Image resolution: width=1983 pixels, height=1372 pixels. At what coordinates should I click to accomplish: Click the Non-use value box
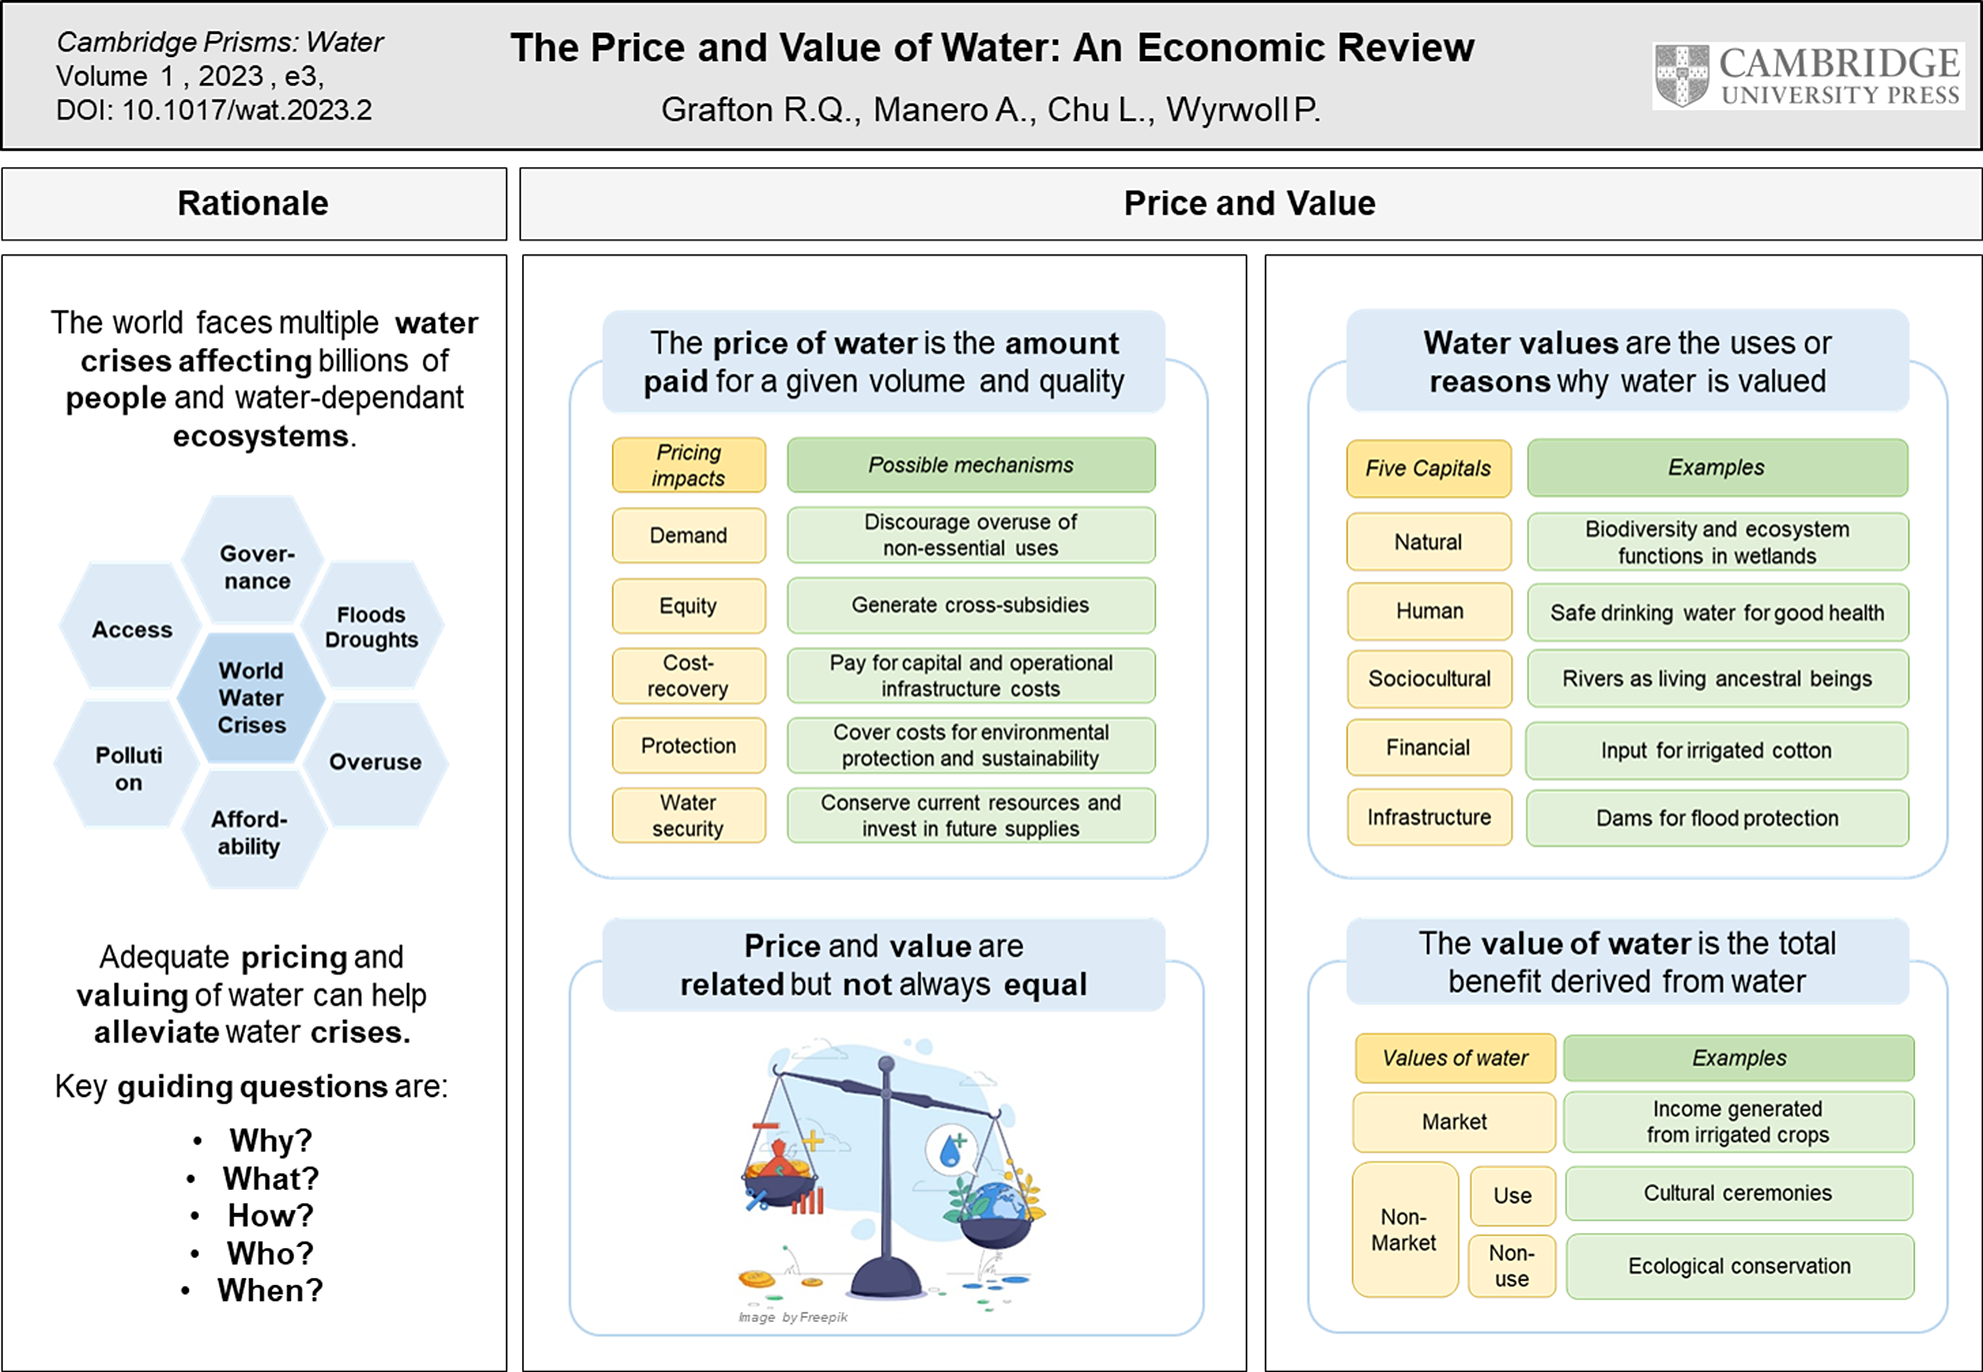click(1511, 1266)
